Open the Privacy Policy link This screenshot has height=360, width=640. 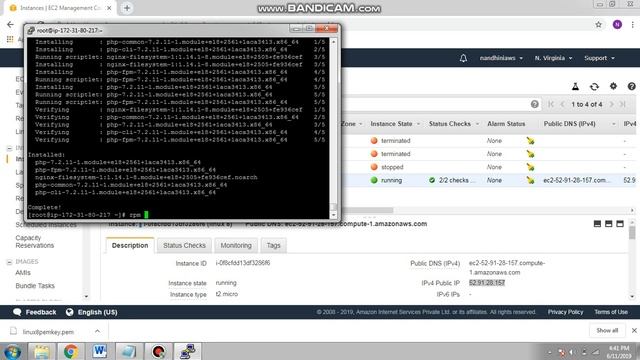coord(565,312)
